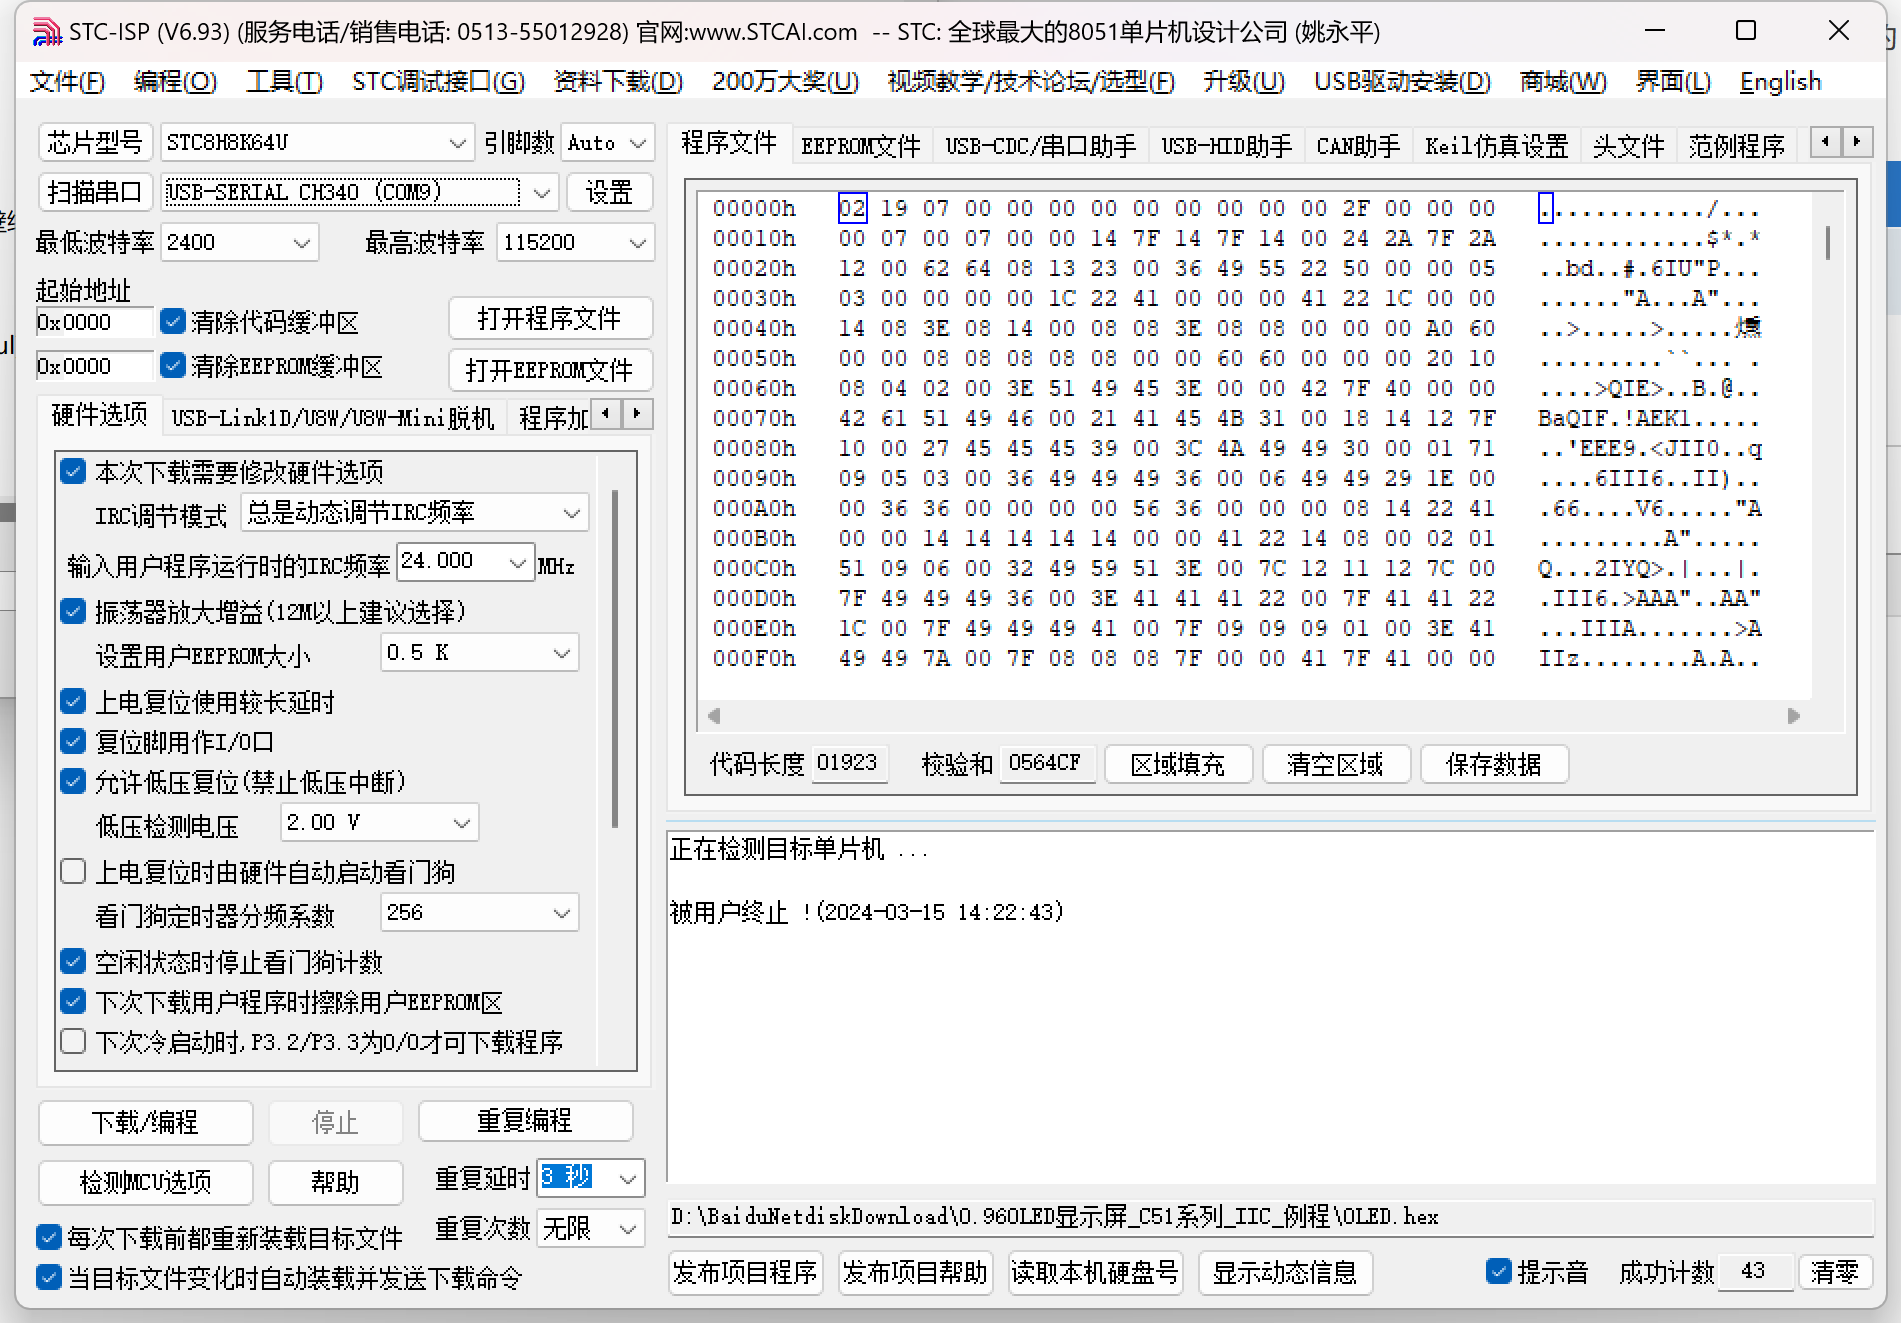Switch to USB-Link1D/U8W/U8W-Mini脱机 tab
The height and width of the screenshot is (1323, 1901).
coord(333,417)
